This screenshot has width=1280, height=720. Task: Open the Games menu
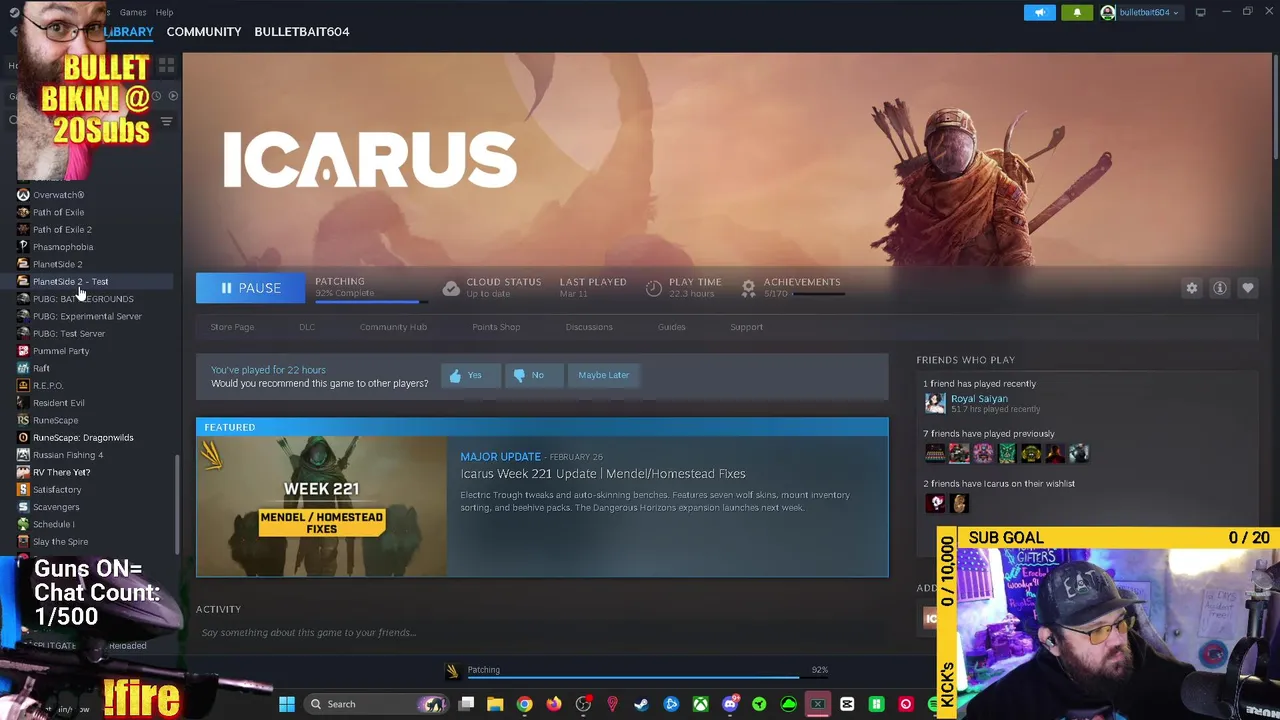click(133, 12)
